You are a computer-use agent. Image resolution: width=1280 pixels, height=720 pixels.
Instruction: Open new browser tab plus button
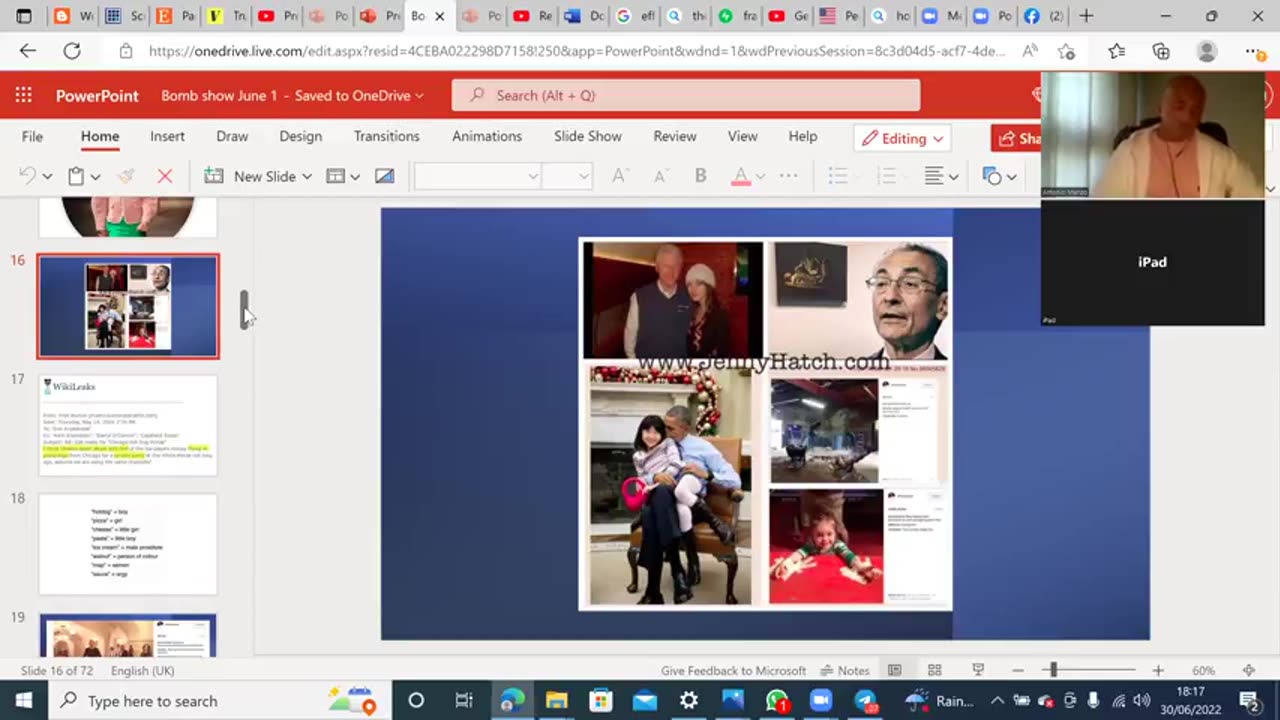point(1086,16)
